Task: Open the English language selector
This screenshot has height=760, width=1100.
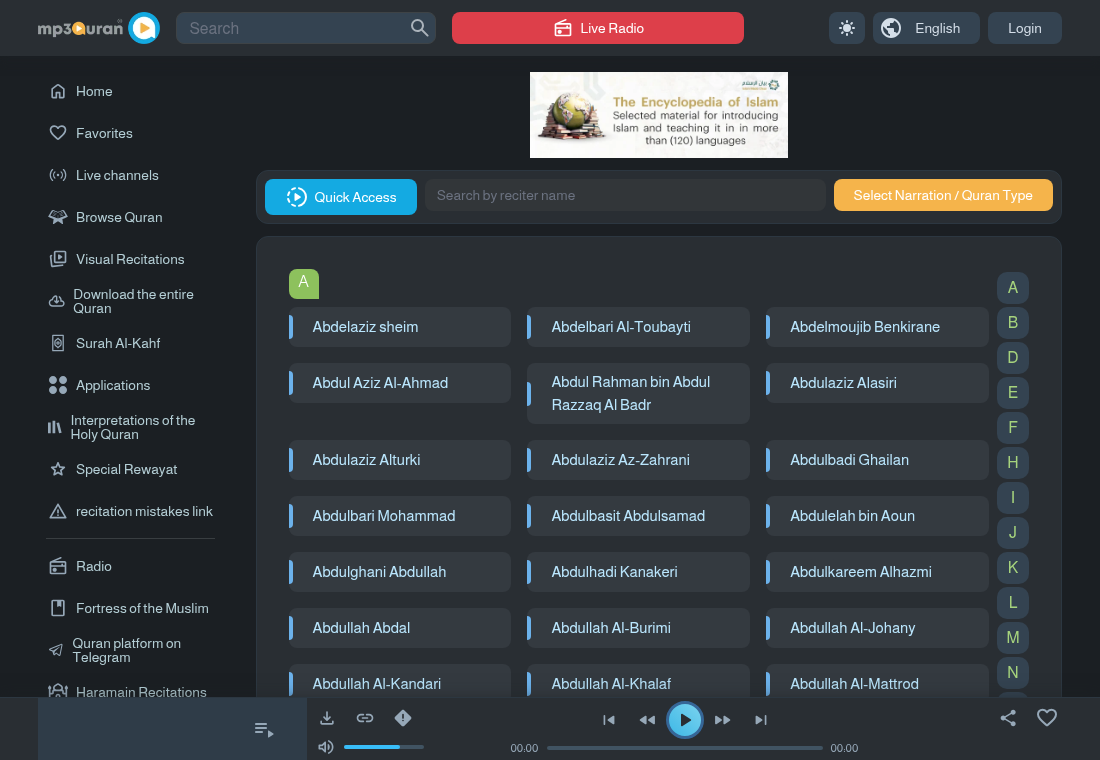Action: (x=926, y=28)
